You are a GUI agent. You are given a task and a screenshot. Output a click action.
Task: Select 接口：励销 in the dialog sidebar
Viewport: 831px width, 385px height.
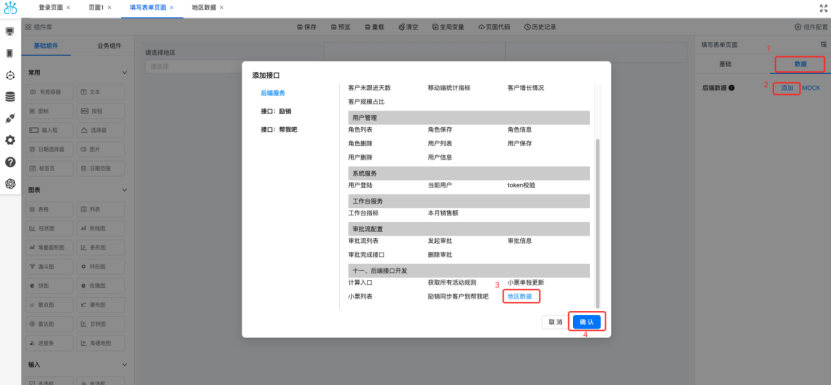pos(276,111)
